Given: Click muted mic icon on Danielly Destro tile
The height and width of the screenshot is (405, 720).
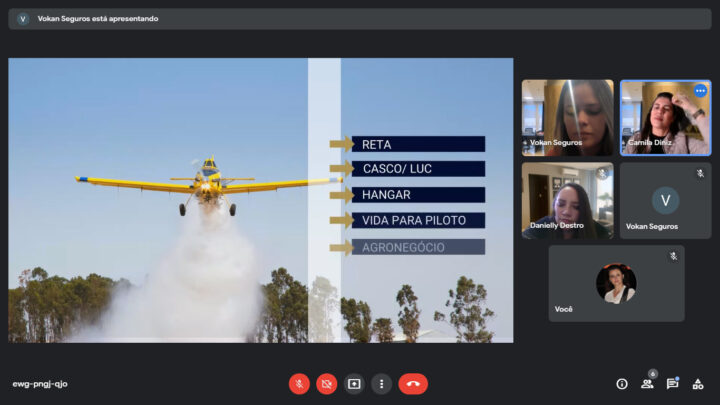Looking at the screenshot, I should pos(602,174).
